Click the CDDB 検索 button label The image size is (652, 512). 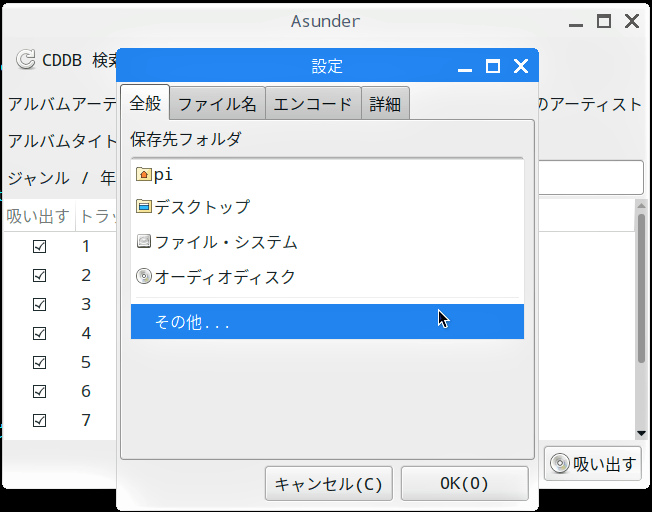tap(79, 60)
